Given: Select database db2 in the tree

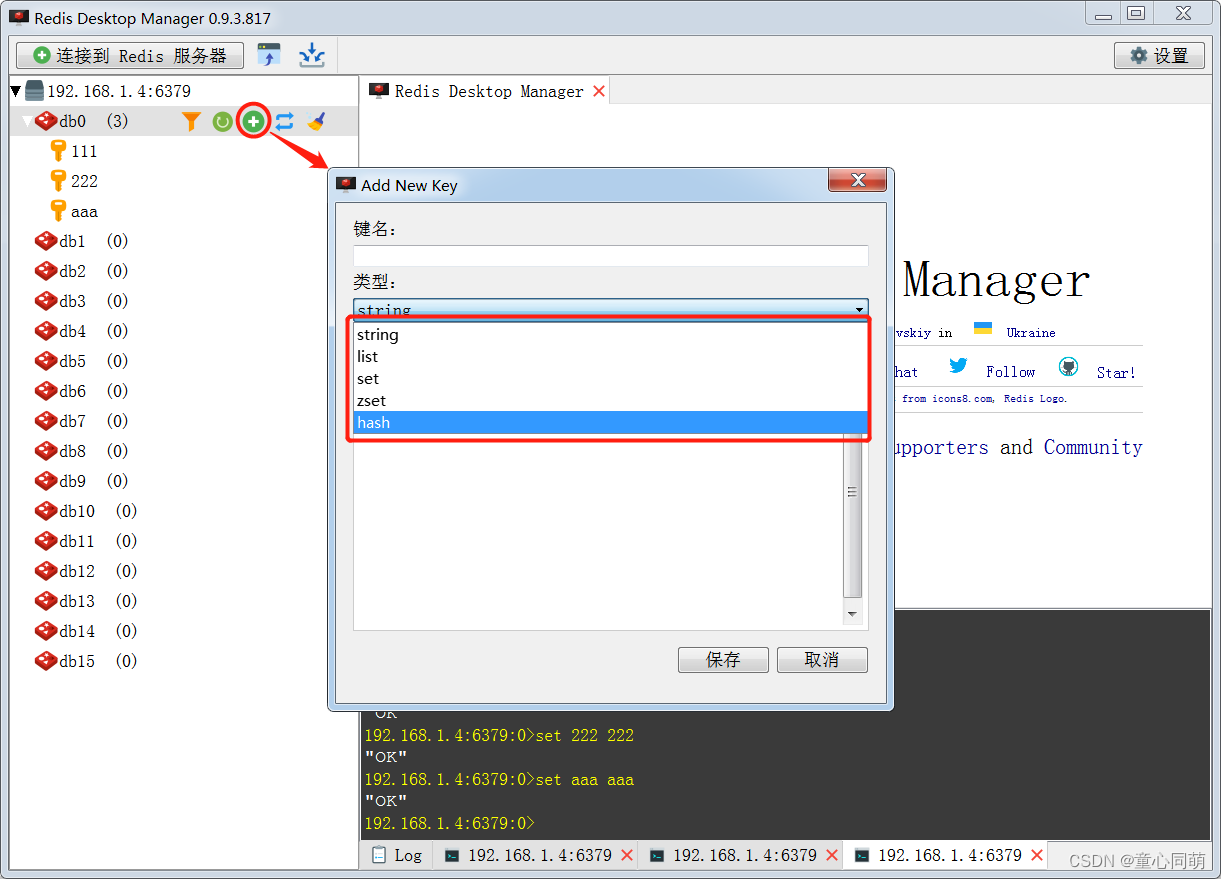Looking at the screenshot, I should [73, 271].
